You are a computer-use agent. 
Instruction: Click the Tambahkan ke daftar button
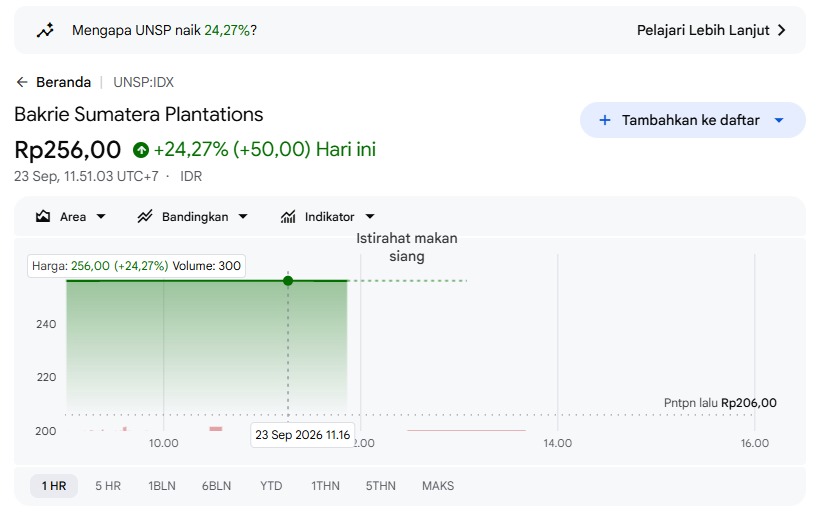tap(693, 120)
